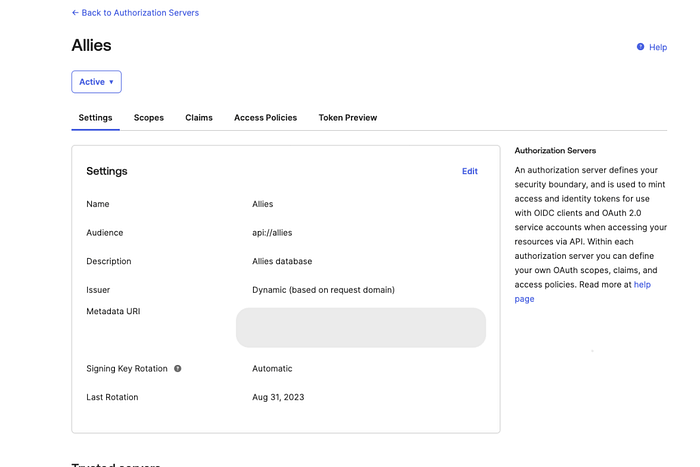Click the redacted Metadata URI field
The image size is (700, 467).
point(361,327)
